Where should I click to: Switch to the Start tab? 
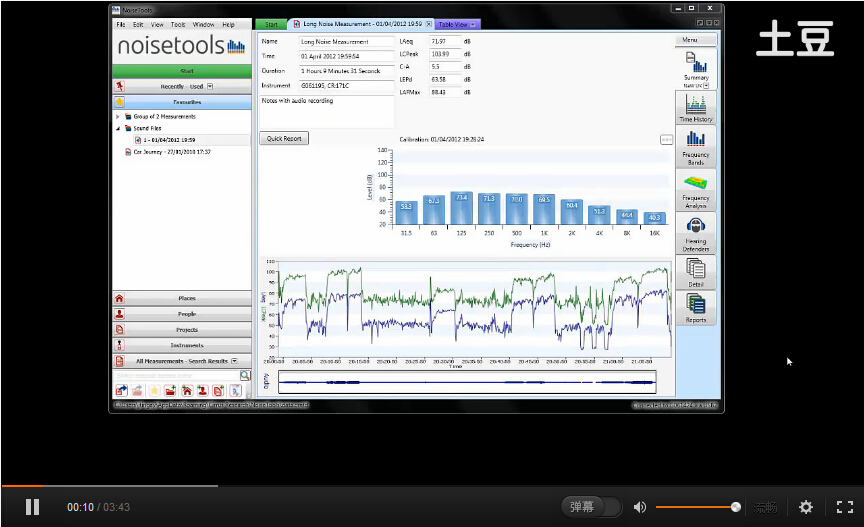[x=271, y=24]
